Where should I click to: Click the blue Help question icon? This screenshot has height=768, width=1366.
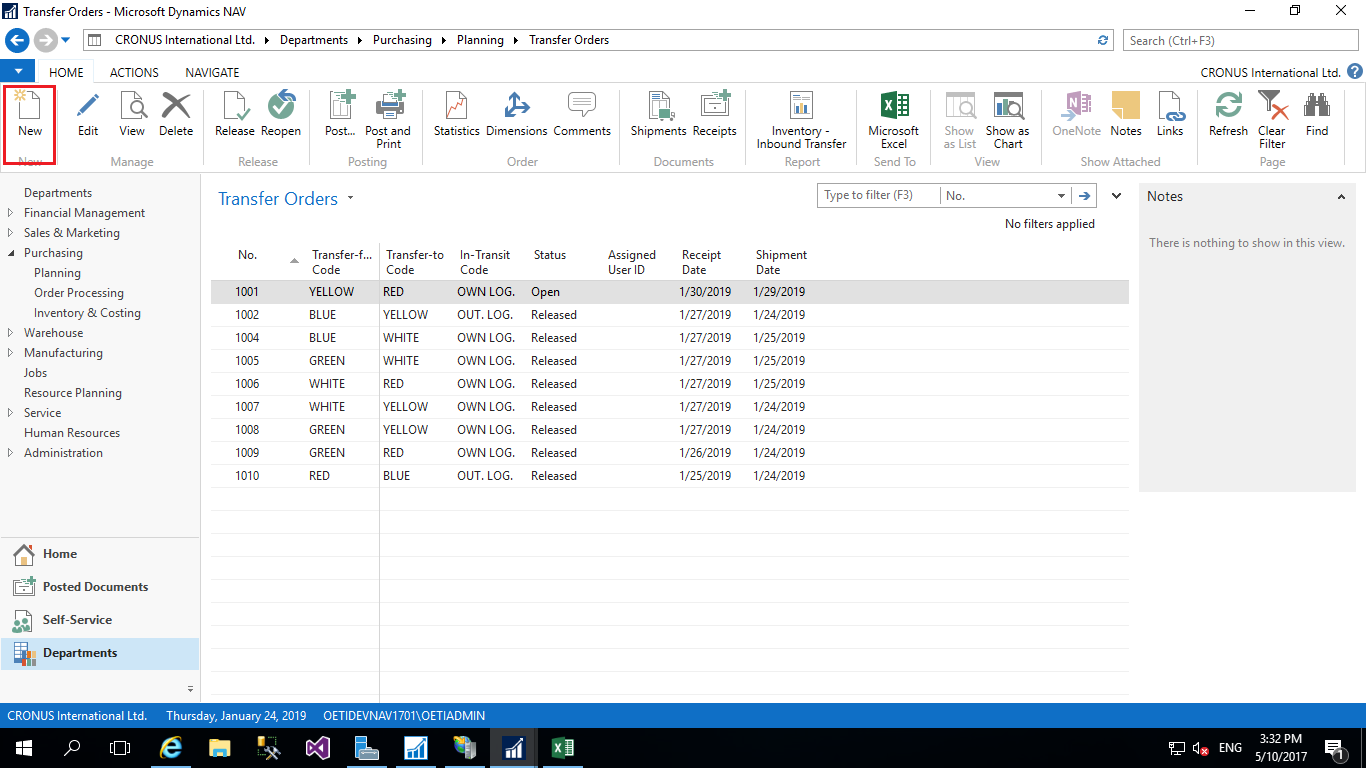1355,72
